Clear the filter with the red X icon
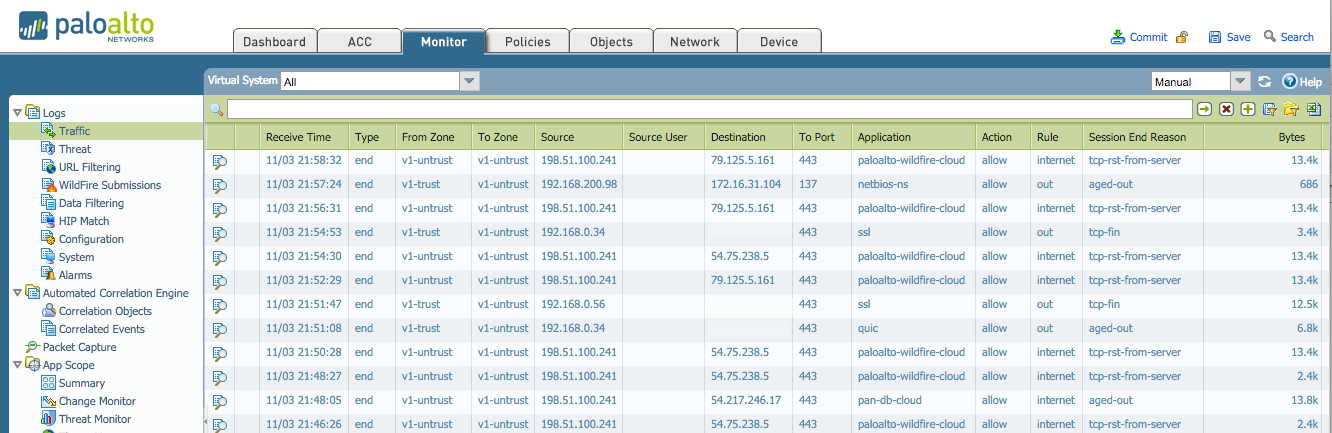The image size is (1332, 433). (x=1226, y=109)
